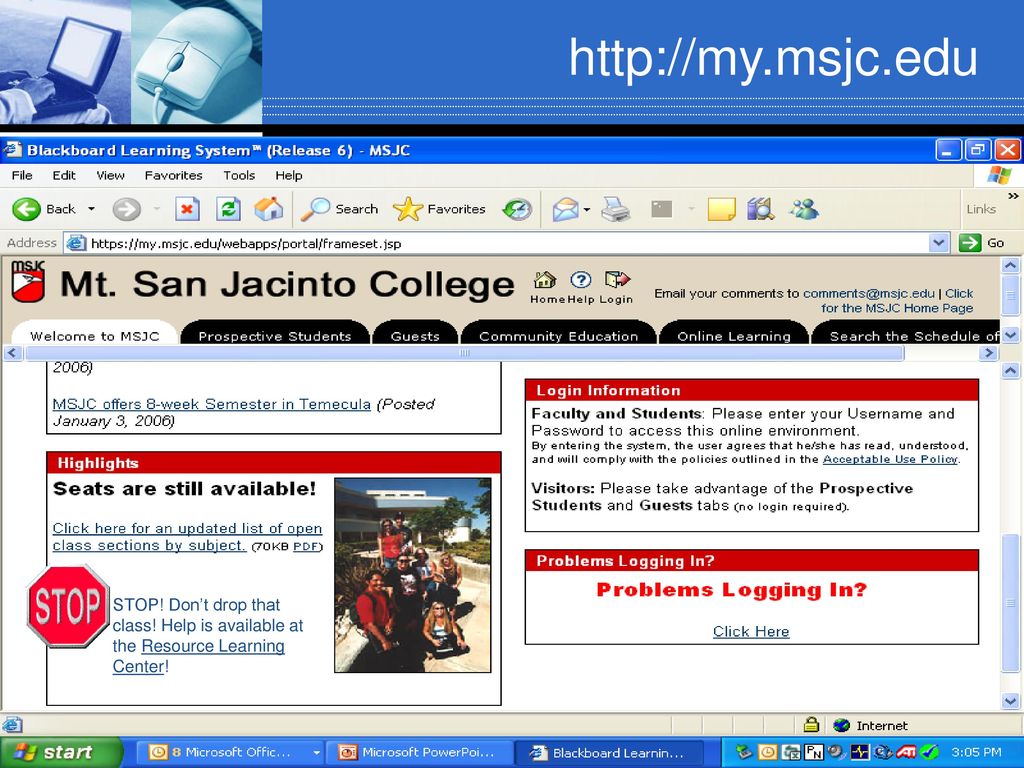Open the Help menu
Screen dimensions: 1024x768
coord(289,175)
